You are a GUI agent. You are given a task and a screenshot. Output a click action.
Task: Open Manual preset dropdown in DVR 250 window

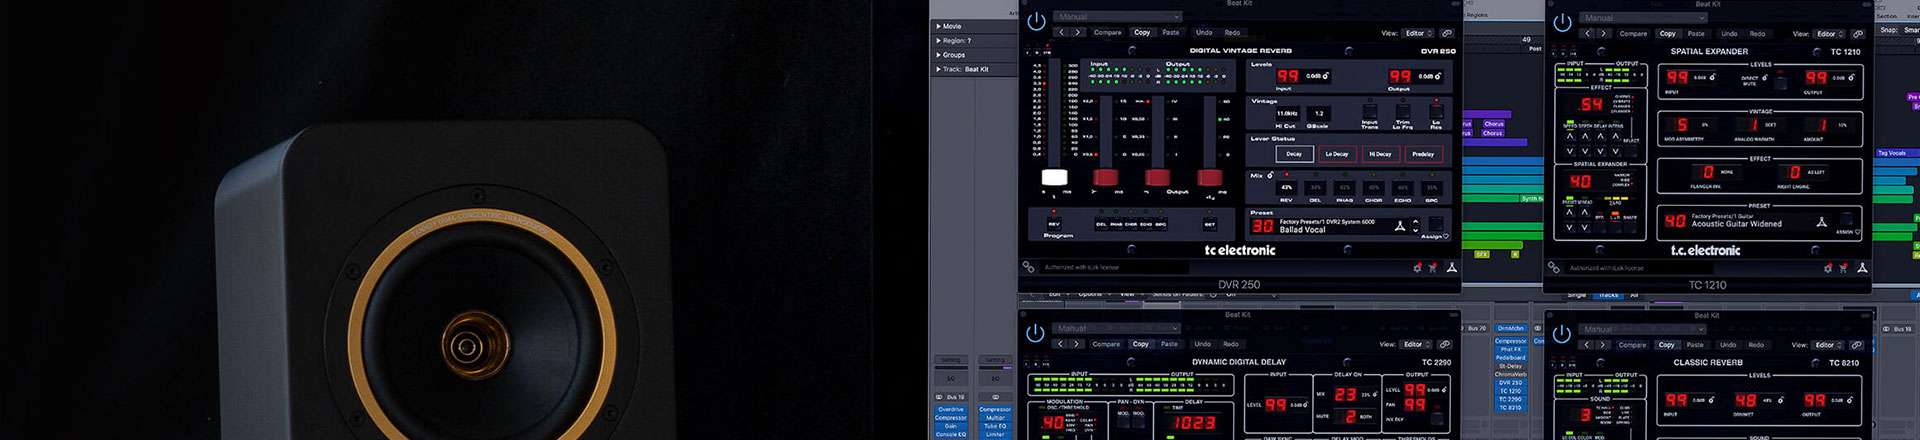(x=1118, y=17)
